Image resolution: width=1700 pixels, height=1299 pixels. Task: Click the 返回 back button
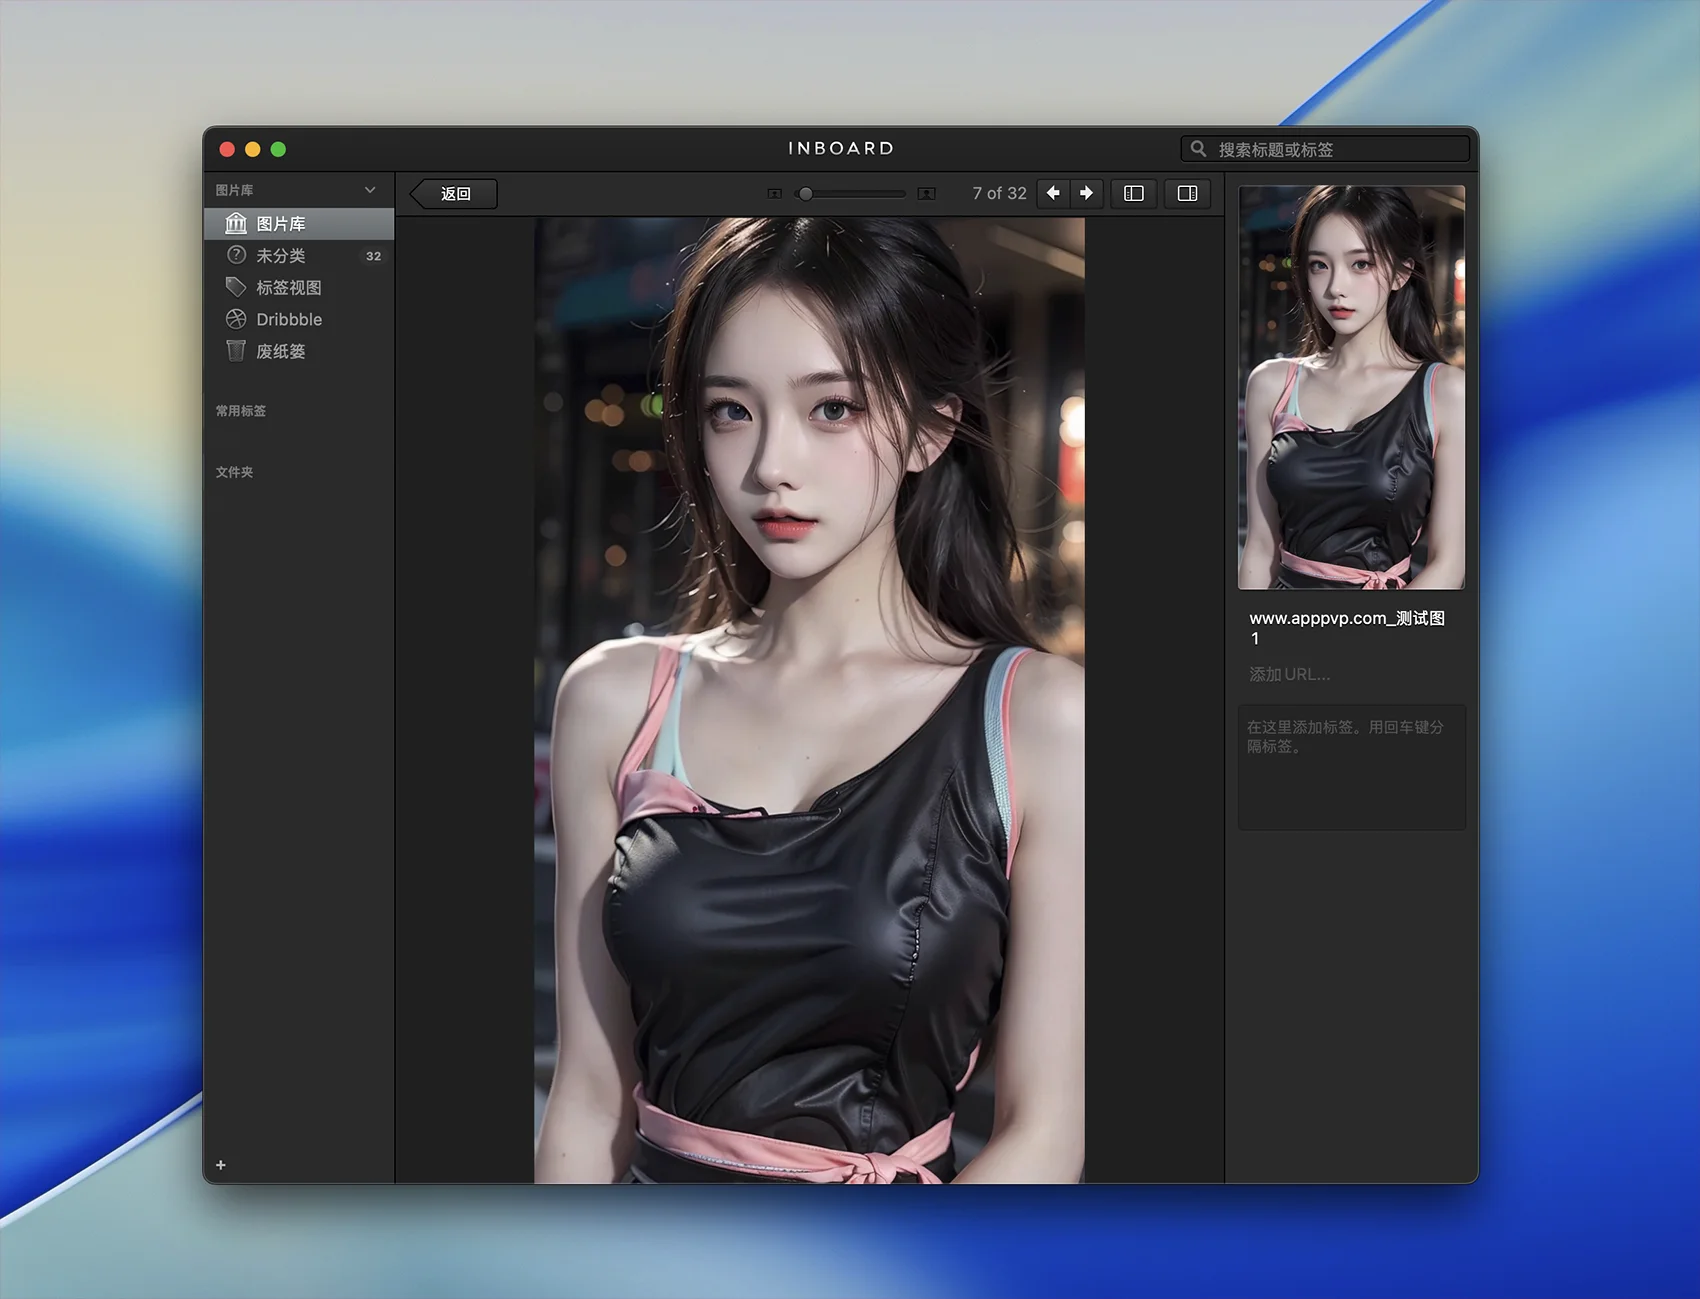click(455, 194)
